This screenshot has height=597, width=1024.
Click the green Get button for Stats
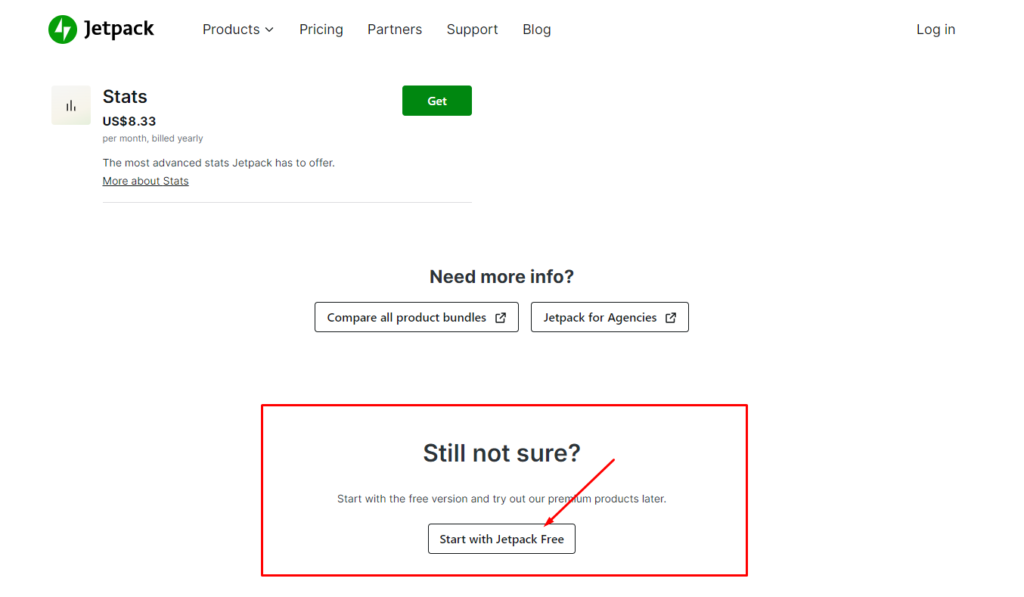coord(437,101)
